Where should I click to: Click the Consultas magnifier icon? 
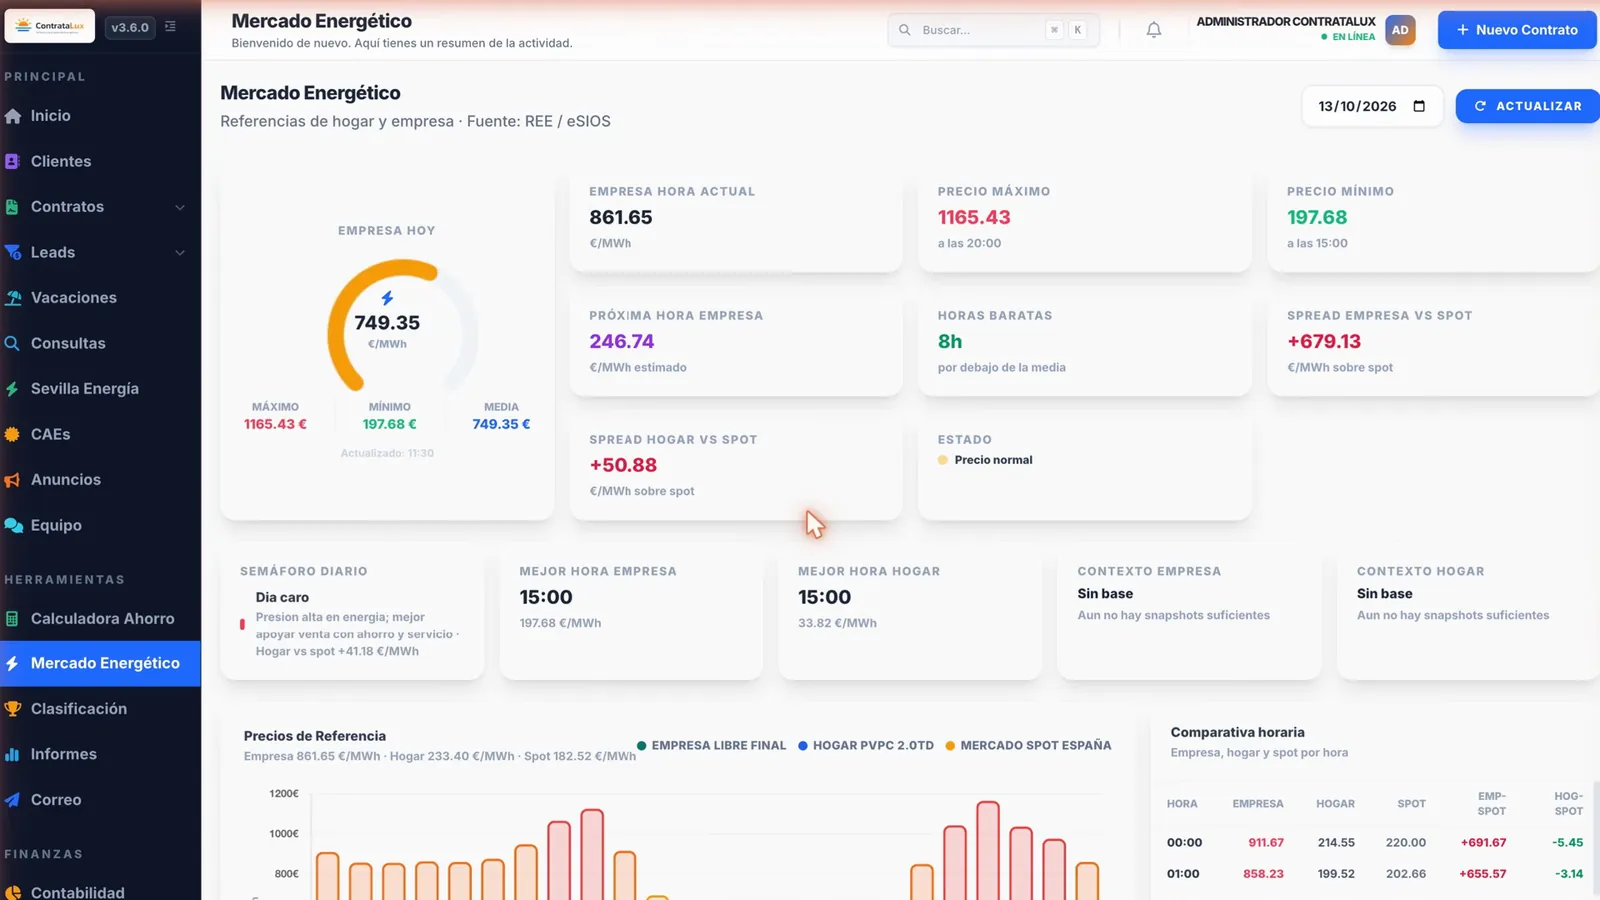click(x=13, y=343)
